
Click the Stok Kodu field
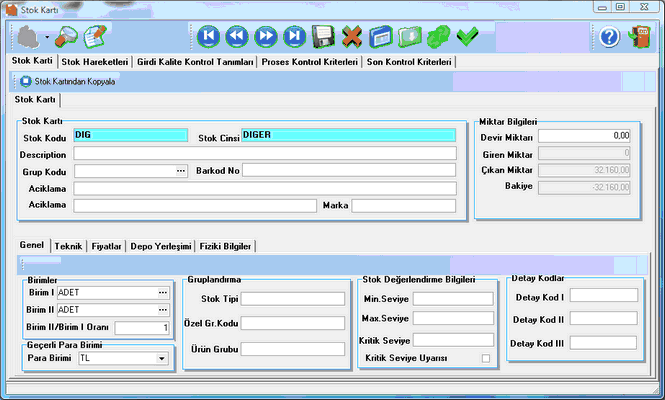click(x=131, y=135)
